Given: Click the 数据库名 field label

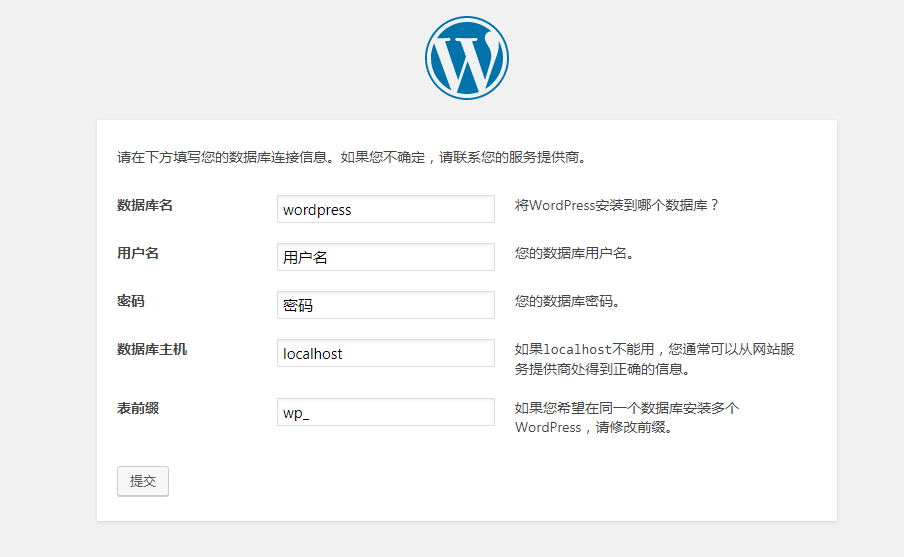Looking at the screenshot, I should click(x=145, y=205).
